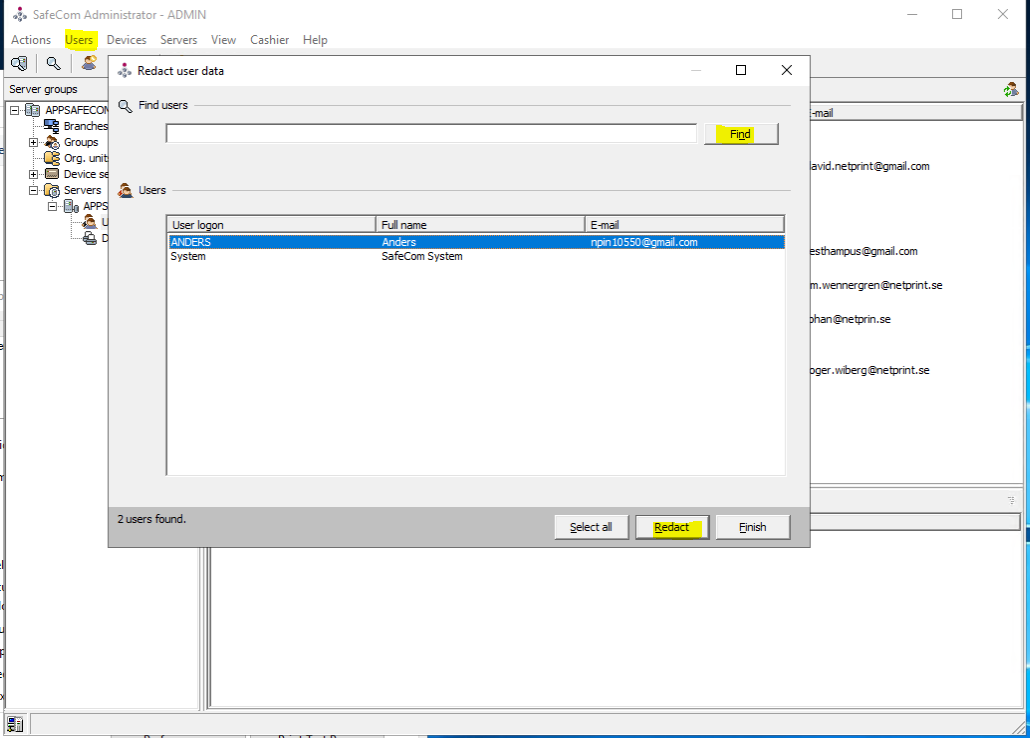Click the Find users search field

[x=431, y=133]
